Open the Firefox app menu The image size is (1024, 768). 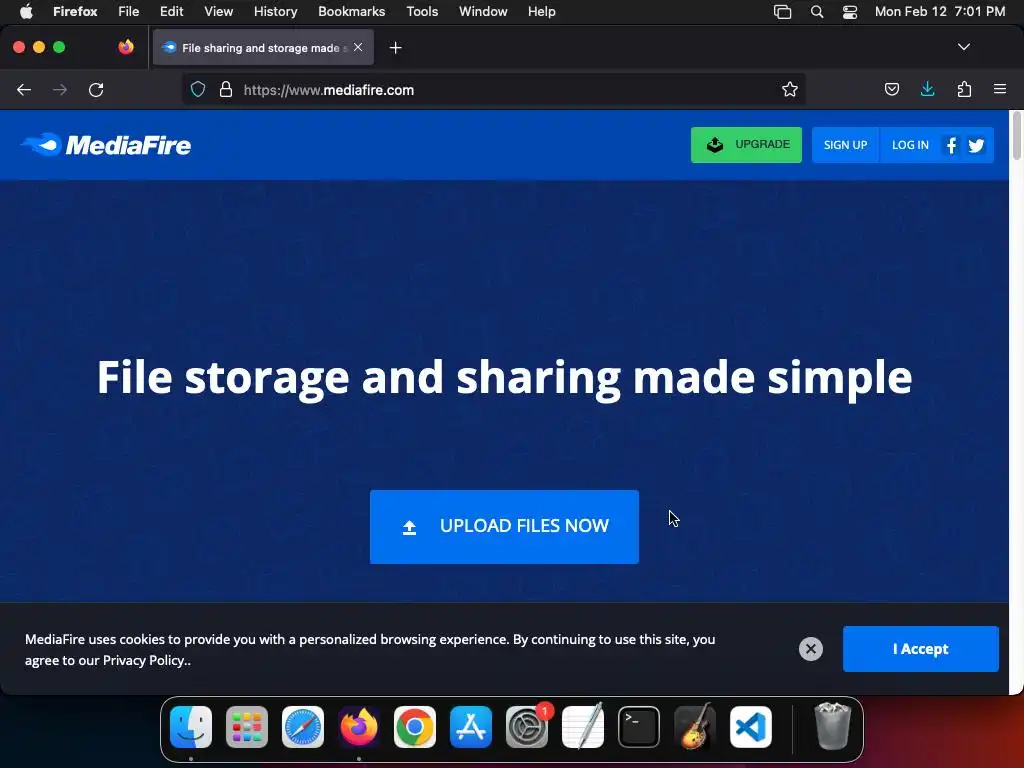point(75,11)
